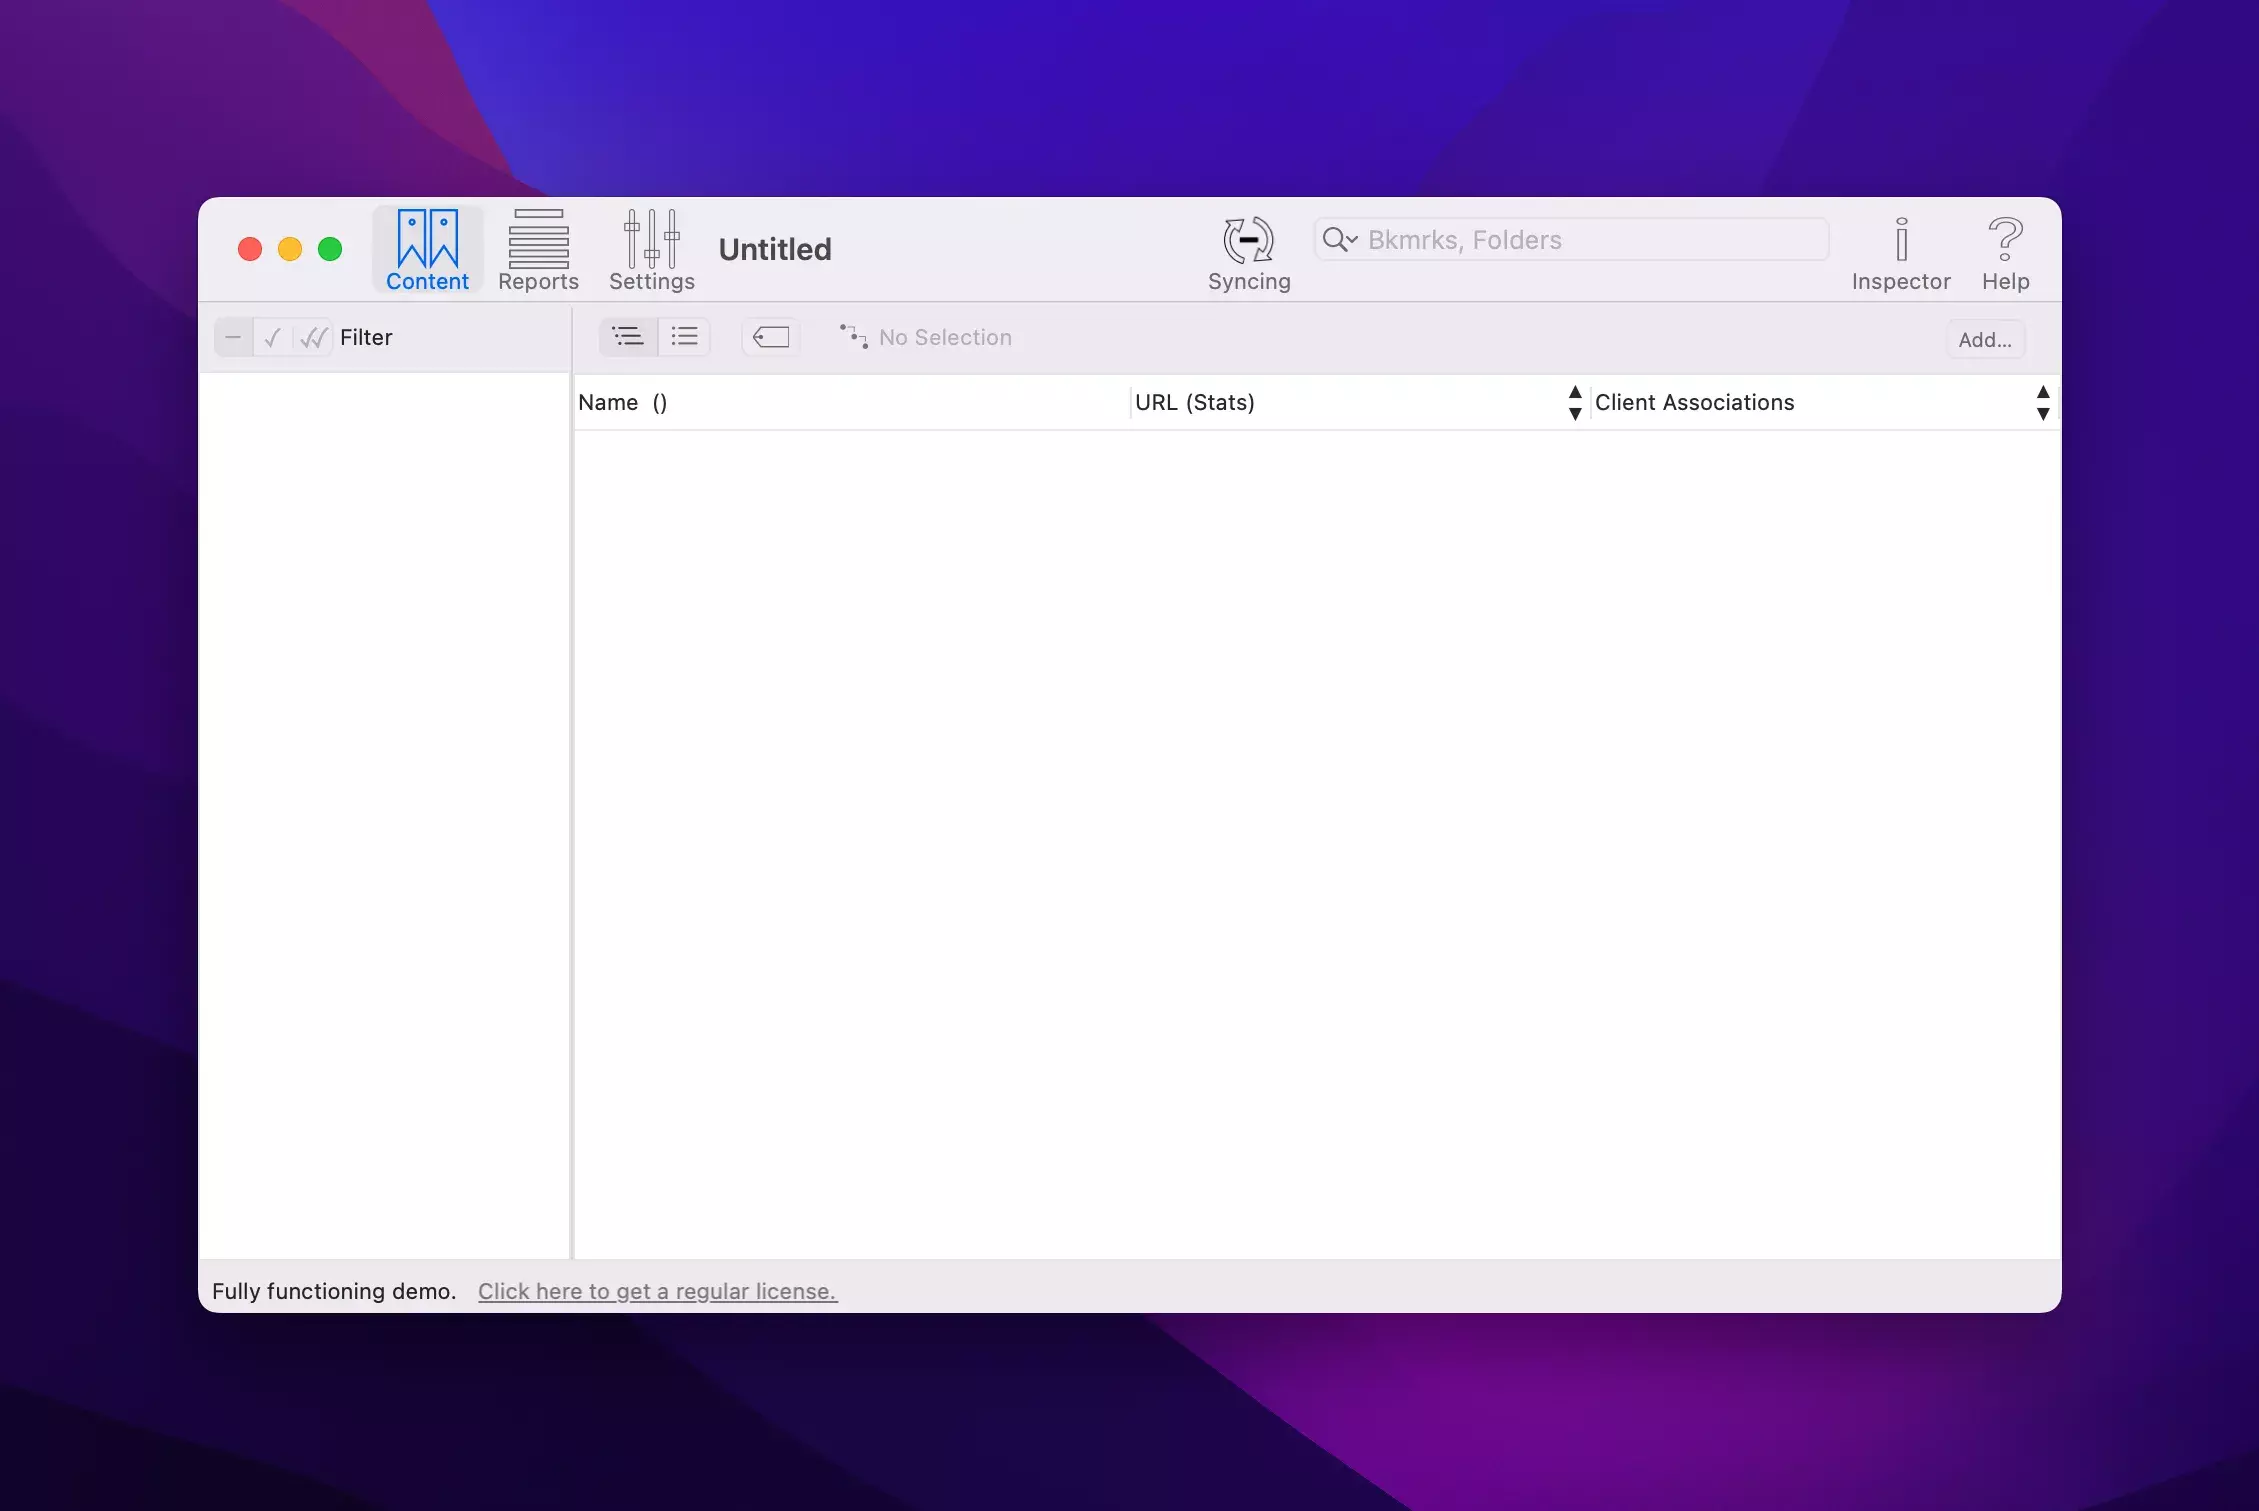The image size is (2259, 1511).
Task: Click the Syncing status icon
Action: tap(1248, 241)
